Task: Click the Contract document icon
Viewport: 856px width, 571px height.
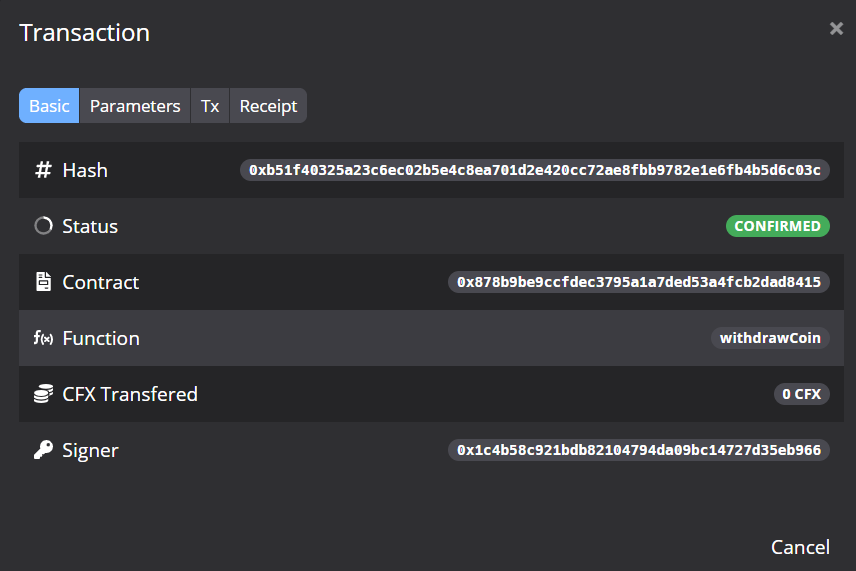Action: point(43,282)
